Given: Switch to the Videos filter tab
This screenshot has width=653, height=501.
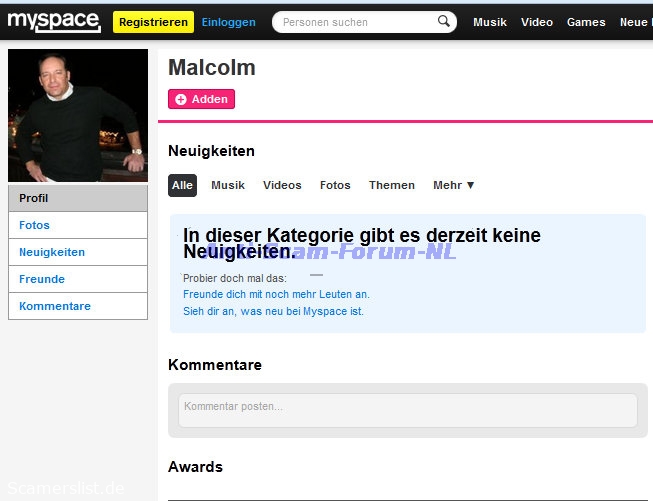Looking at the screenshot, I should coord(282,185).
